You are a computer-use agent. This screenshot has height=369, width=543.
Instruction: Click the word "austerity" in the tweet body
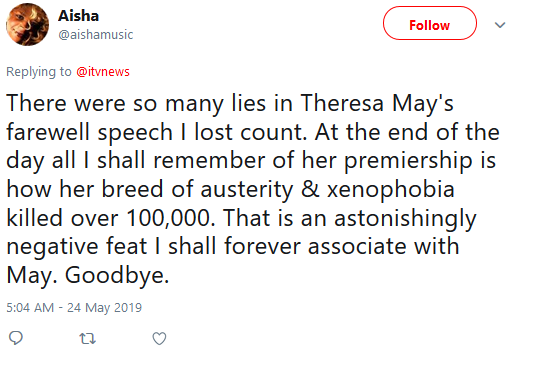[247, 190]
